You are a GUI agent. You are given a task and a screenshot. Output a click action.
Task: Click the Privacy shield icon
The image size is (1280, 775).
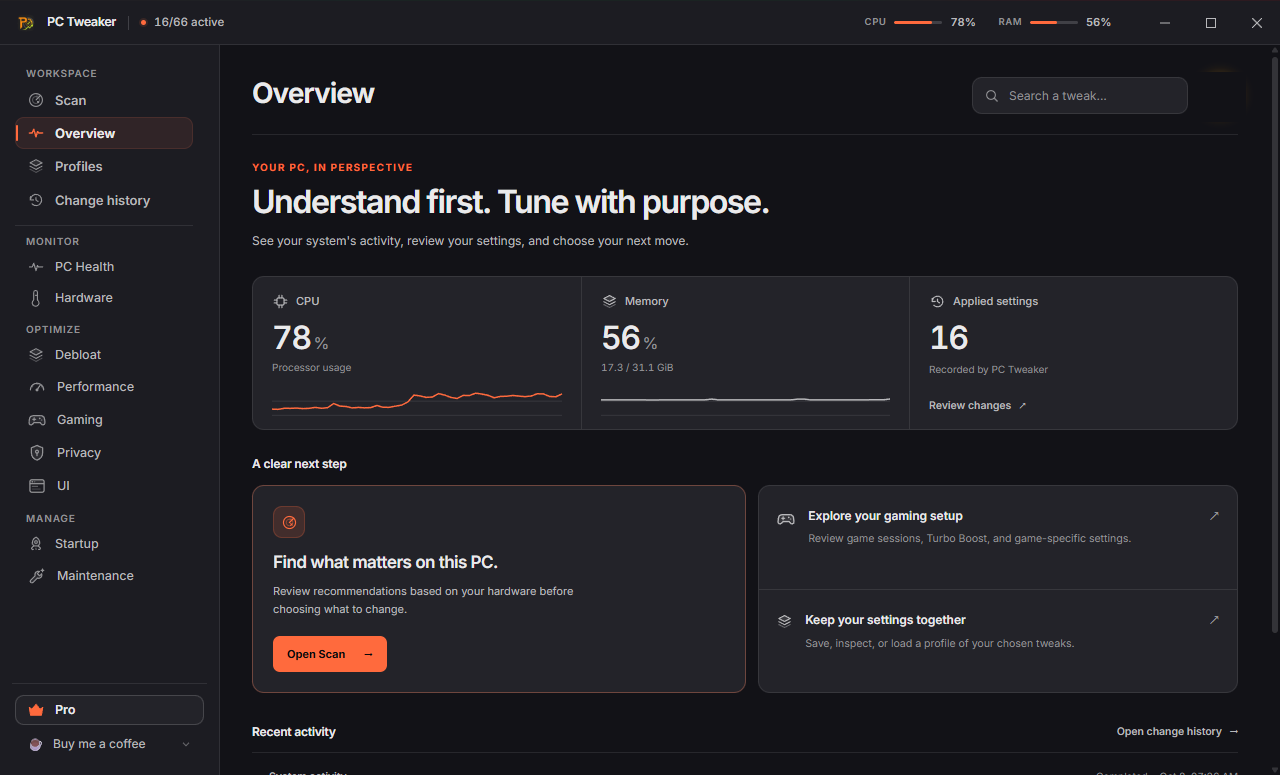pyautogui.click(x=37, y=453)
